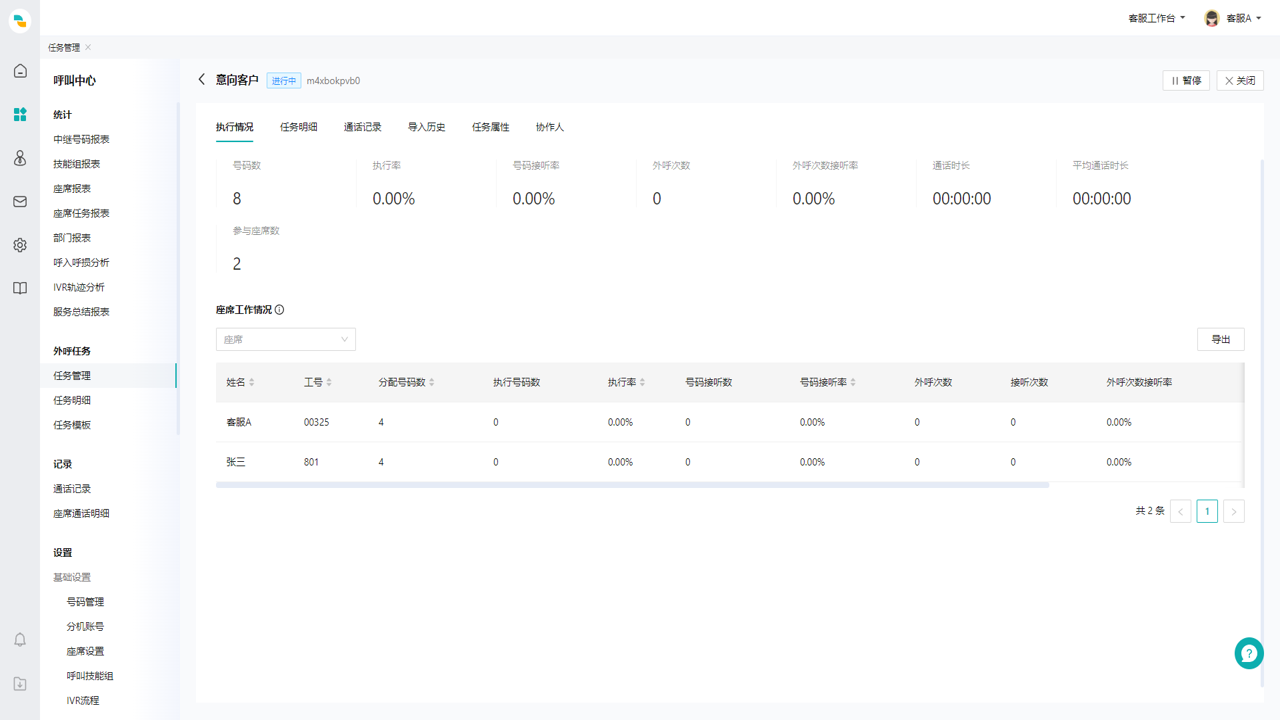
Task: Open the 任务属性 tab
Action: click(490, 127)
